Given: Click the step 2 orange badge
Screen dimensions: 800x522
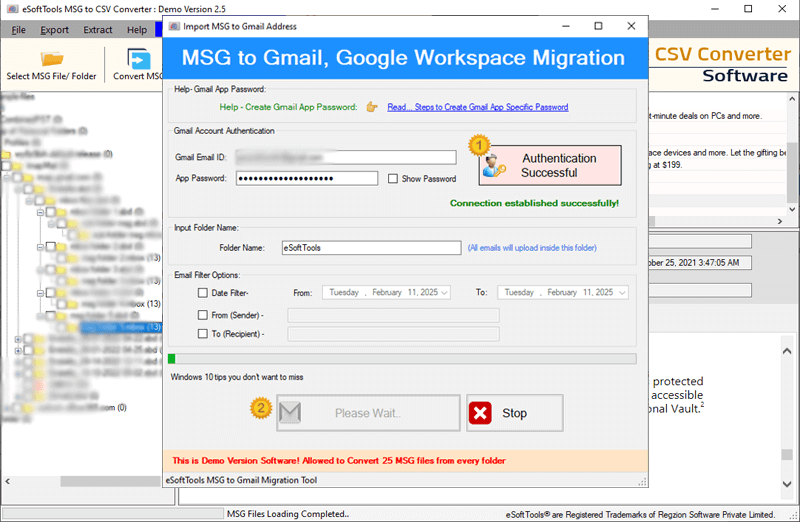Looking at the screenshot, I should (x=260, y=407).
